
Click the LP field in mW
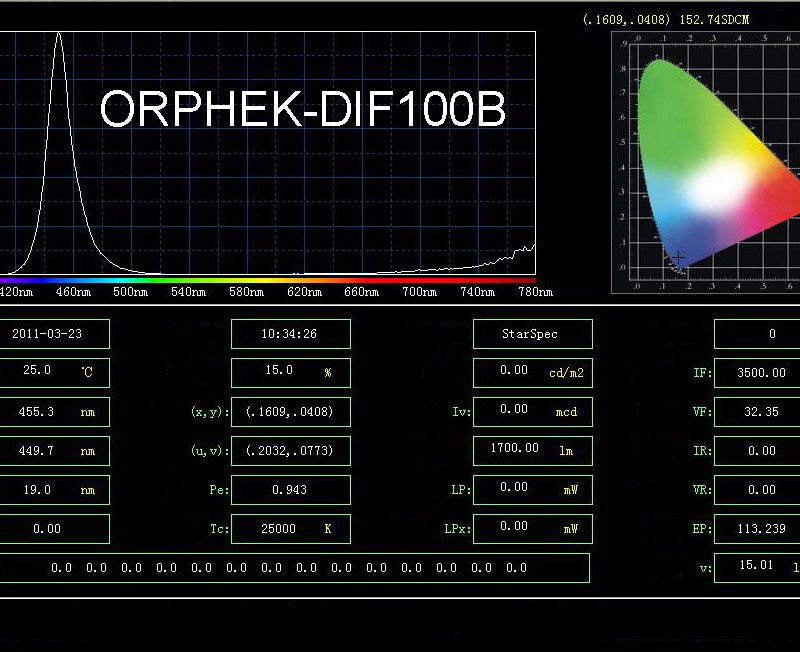click(x=533, y=490)
